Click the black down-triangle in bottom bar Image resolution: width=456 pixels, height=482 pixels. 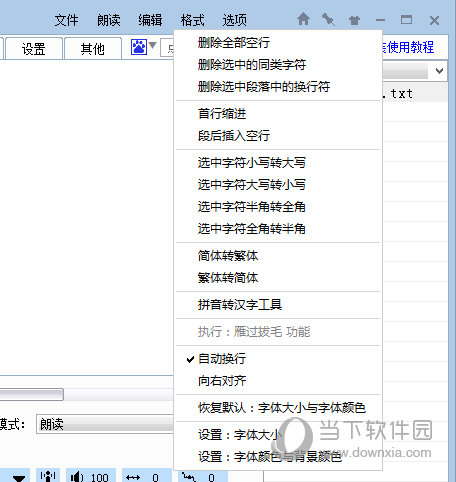(x=19, y=478)
